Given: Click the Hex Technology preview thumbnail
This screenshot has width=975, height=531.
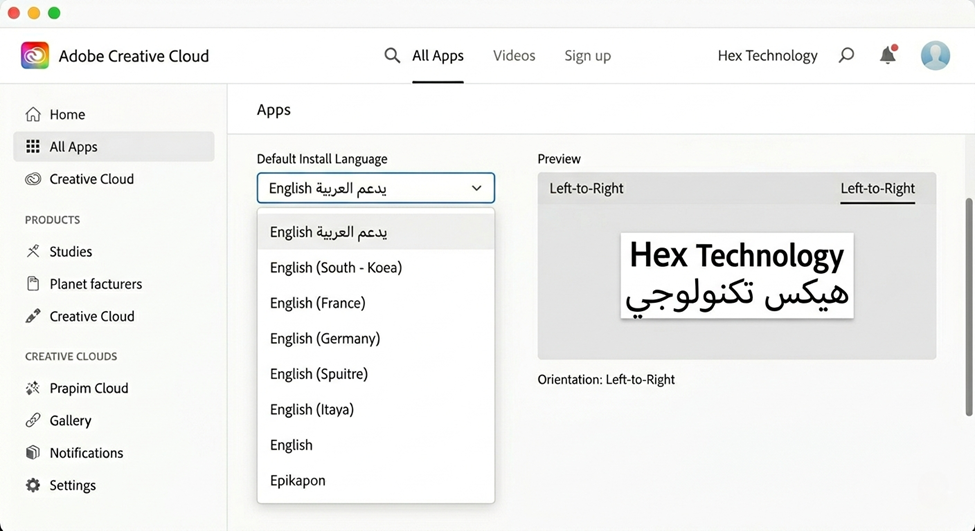Looking at the screenshot, I should click(x=737, y=275).
